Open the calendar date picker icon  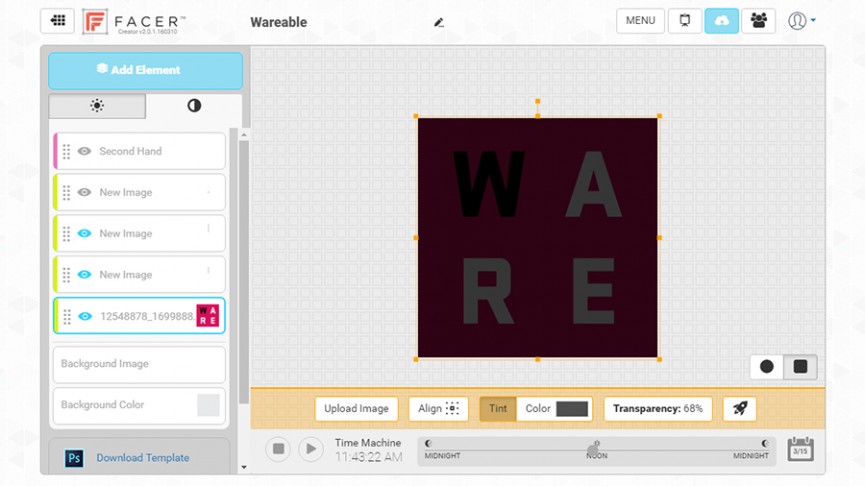pos(800,449)
